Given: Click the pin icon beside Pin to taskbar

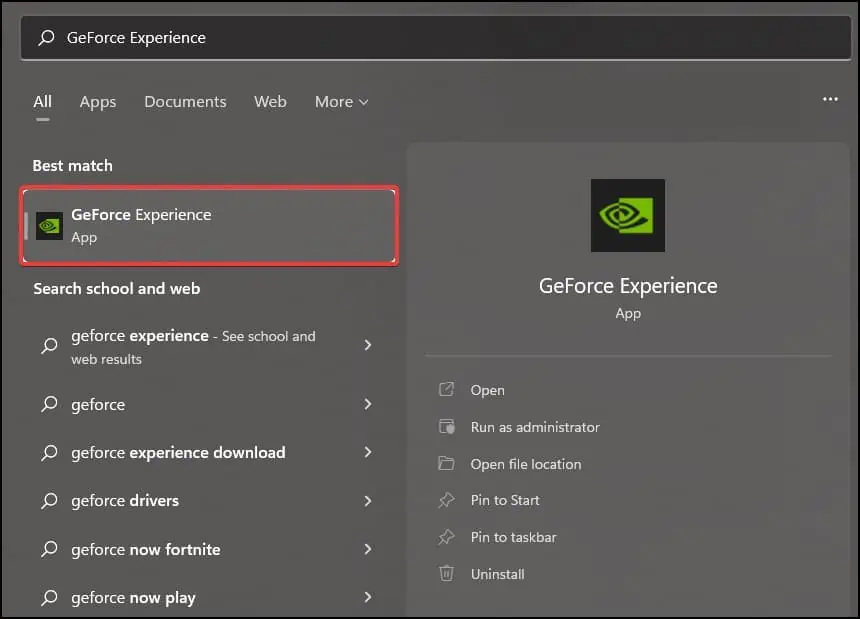Looking at the screenshot, I should [x=447, y=537].
